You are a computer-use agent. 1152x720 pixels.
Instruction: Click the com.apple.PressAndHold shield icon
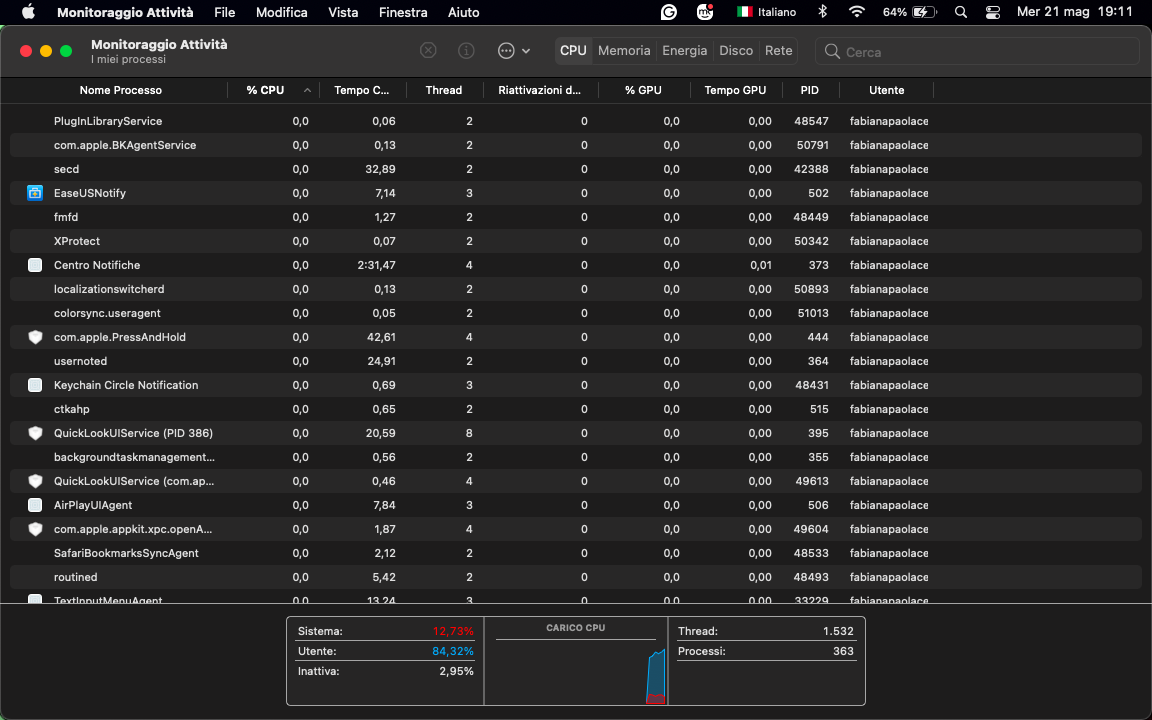coord(35,337)
